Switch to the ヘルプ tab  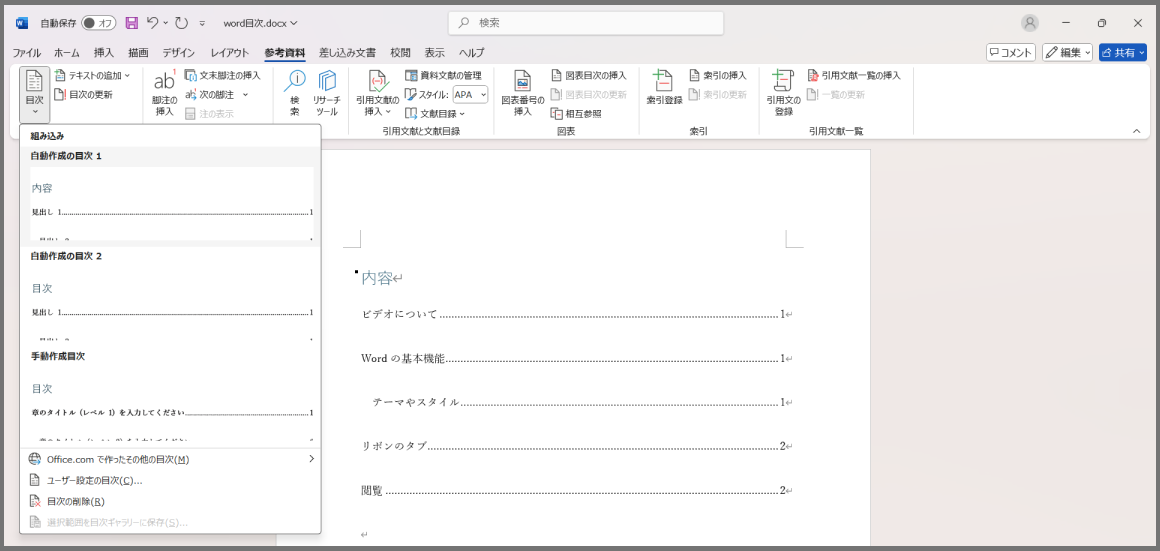472,53
